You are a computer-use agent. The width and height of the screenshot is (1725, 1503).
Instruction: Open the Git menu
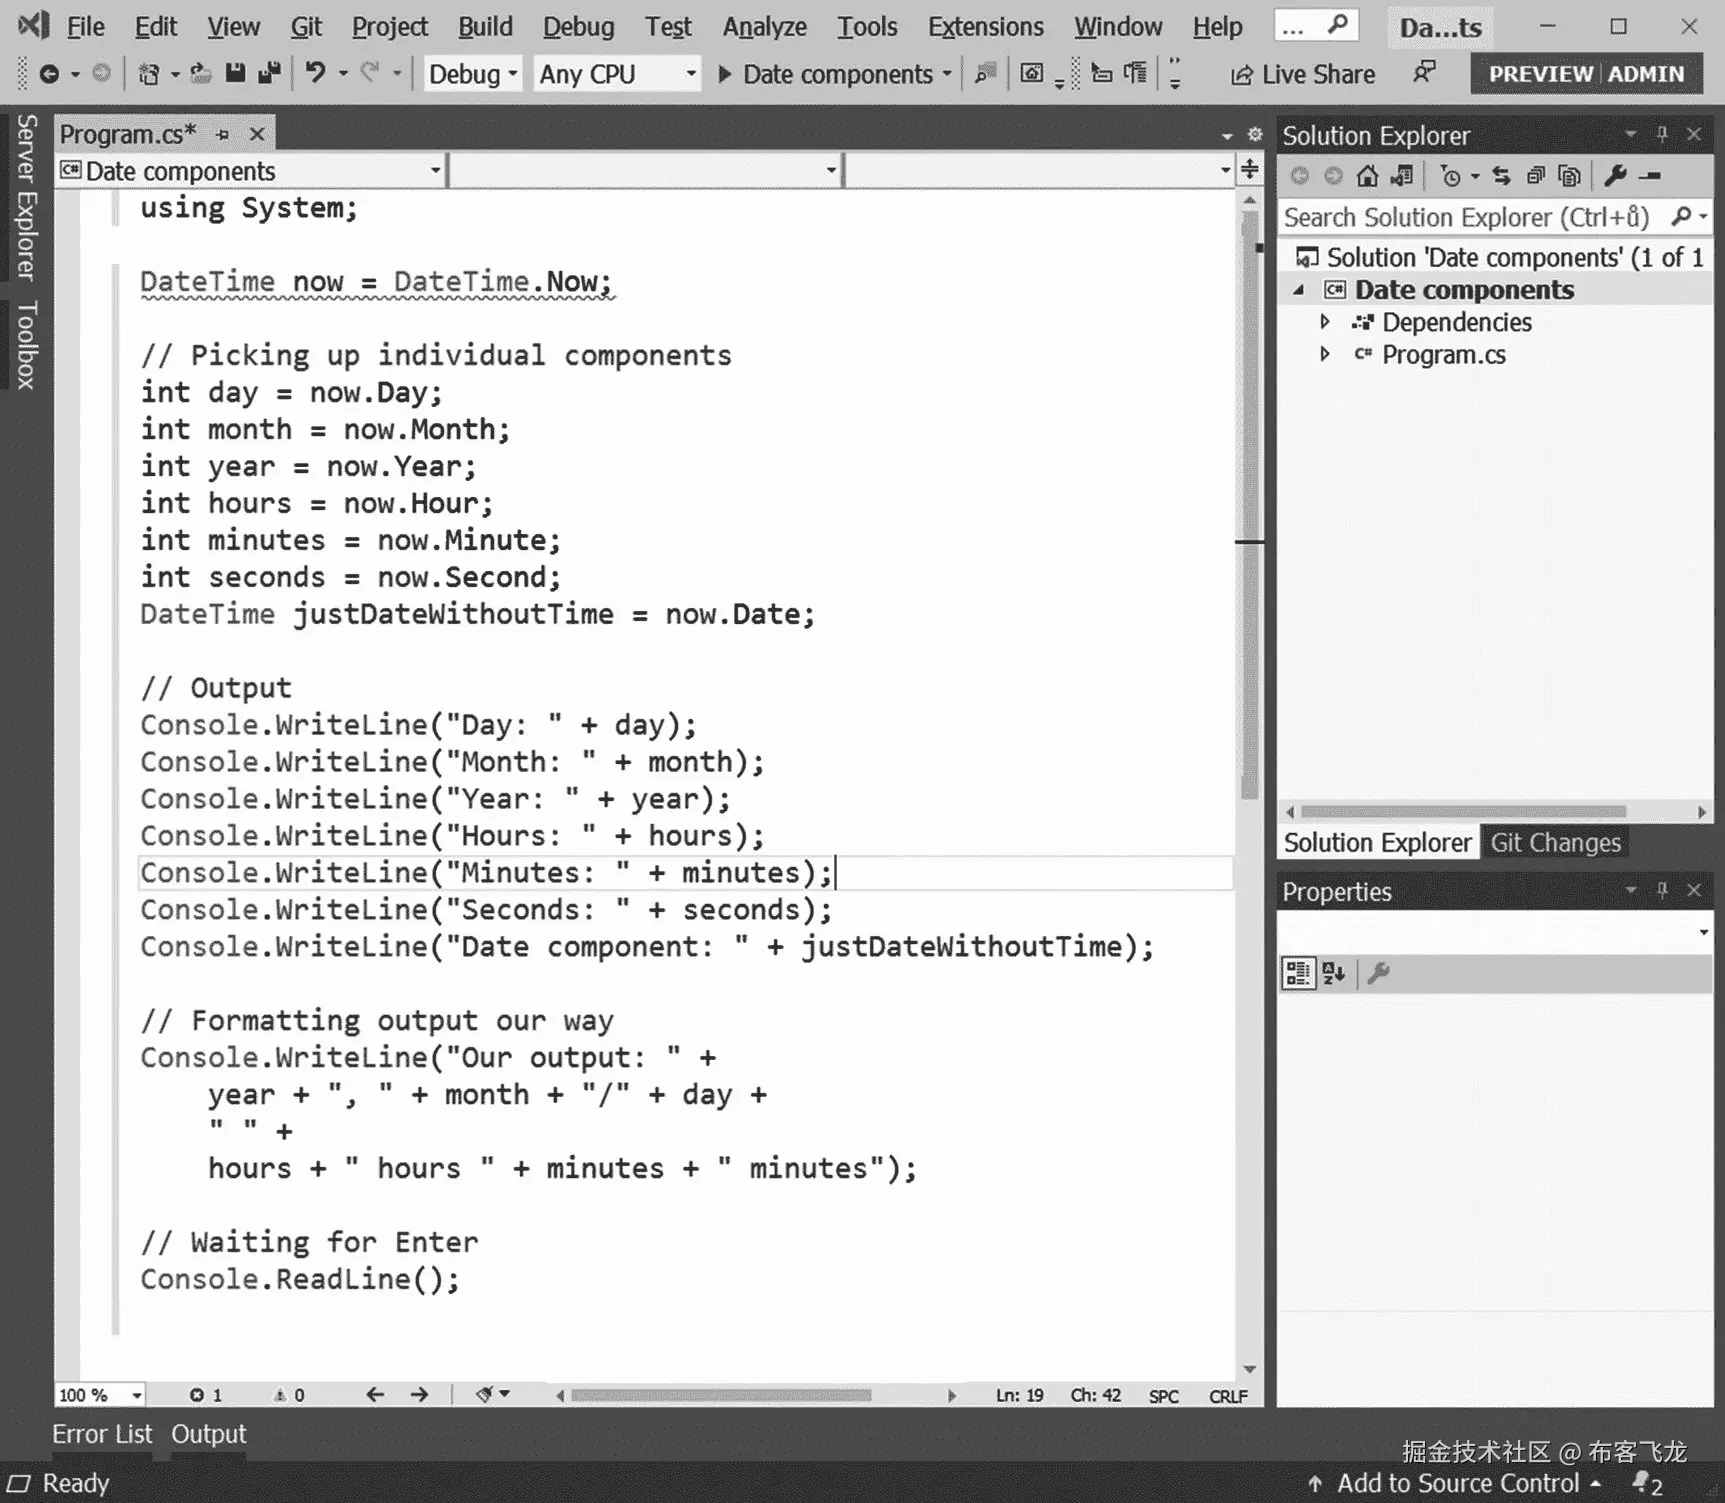pyautogui.click(x=306, y=27)
